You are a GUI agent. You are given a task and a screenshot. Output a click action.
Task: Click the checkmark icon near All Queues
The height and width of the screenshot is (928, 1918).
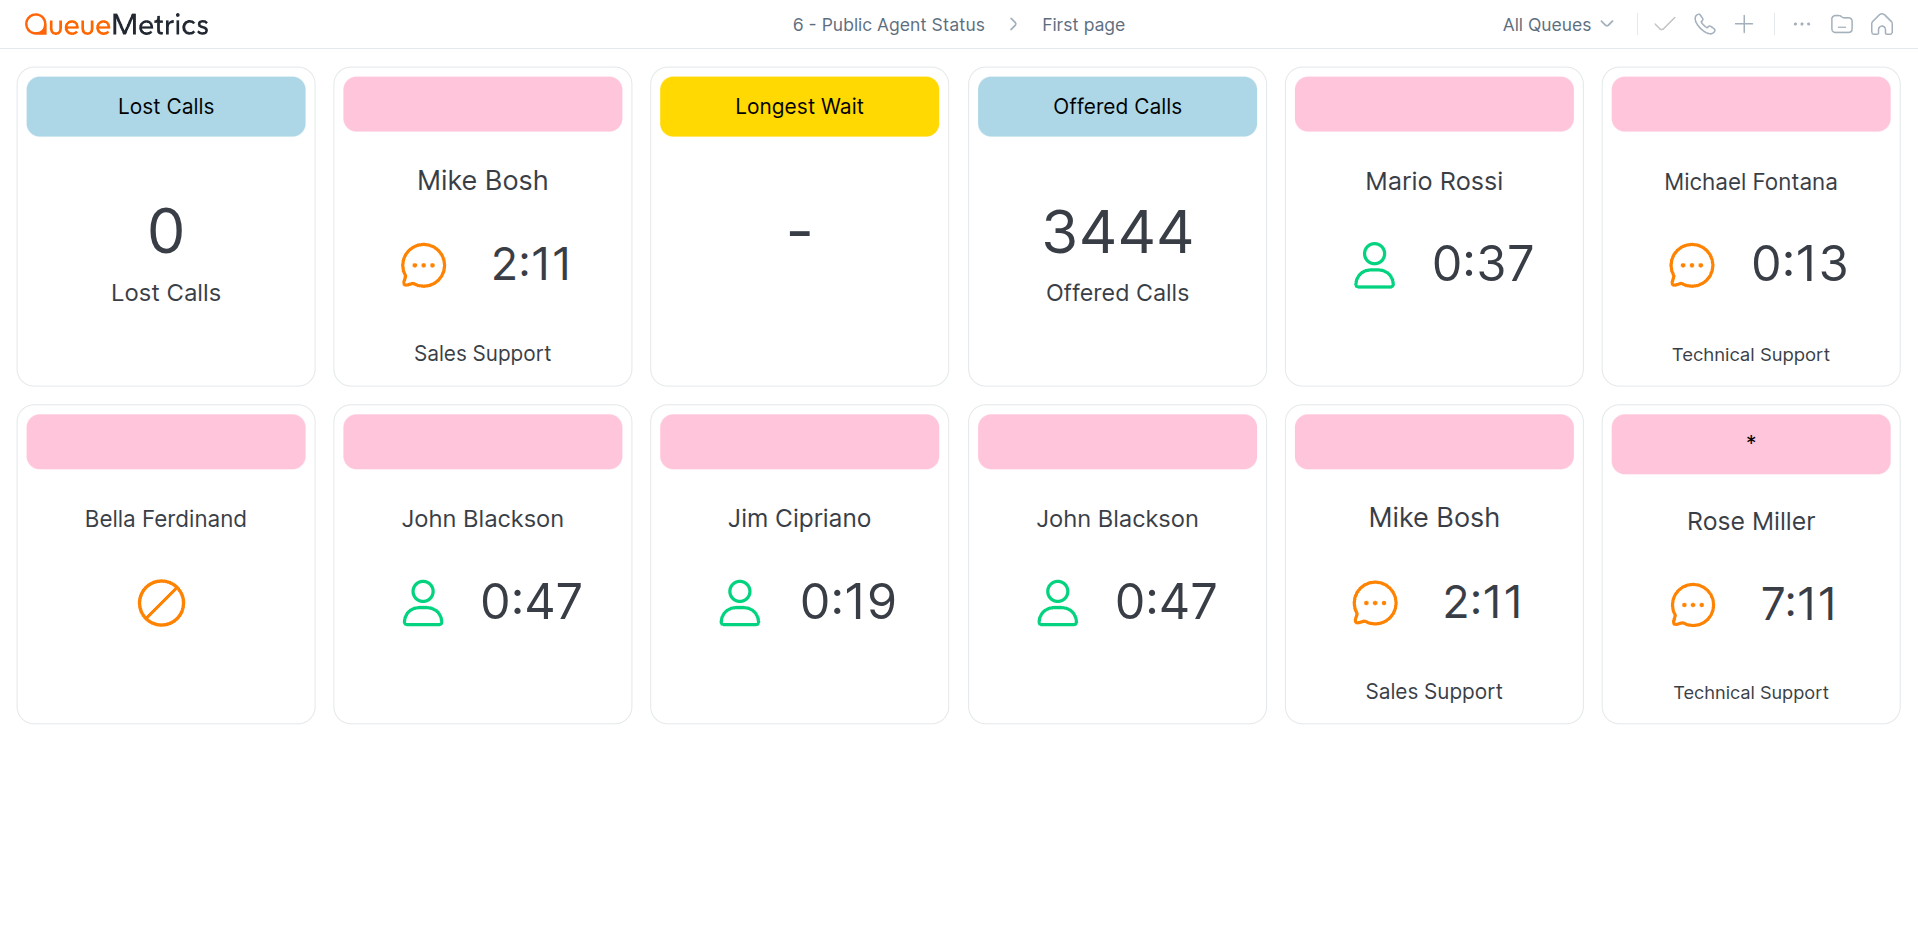[1663, 23]
